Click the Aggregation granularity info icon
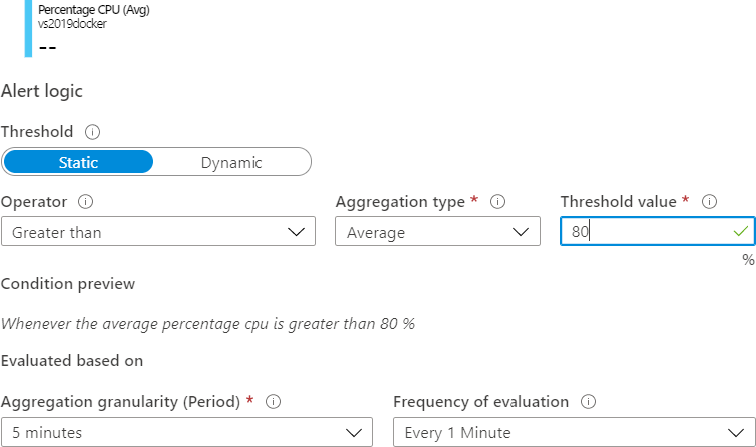The height and width of the screenshot is (447, 756). pos(273,401)
